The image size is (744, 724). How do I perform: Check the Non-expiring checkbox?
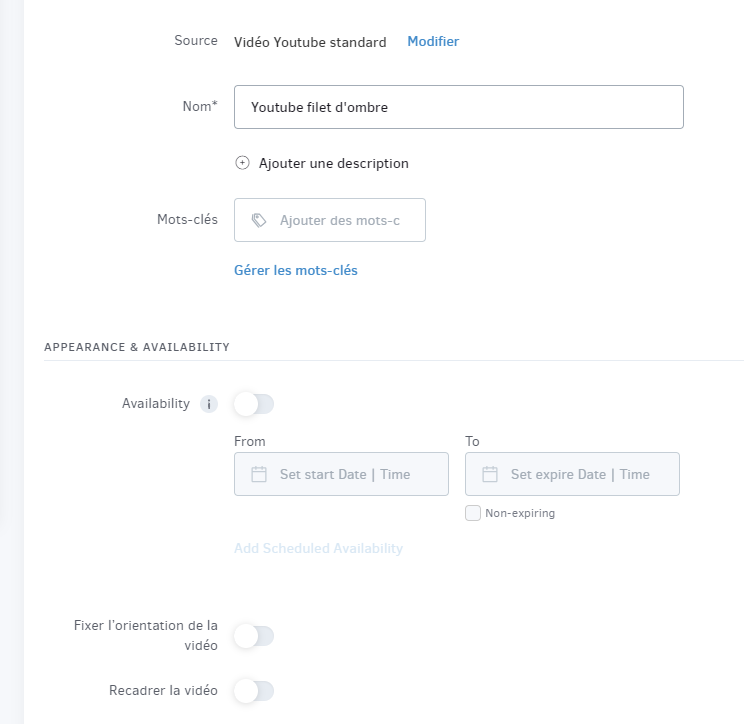(x=473, y=513)
